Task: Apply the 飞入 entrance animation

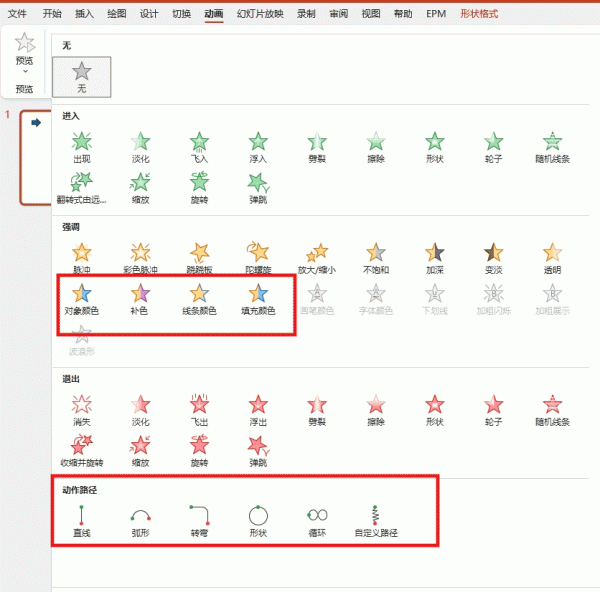Action: click(x=199, y=147)
